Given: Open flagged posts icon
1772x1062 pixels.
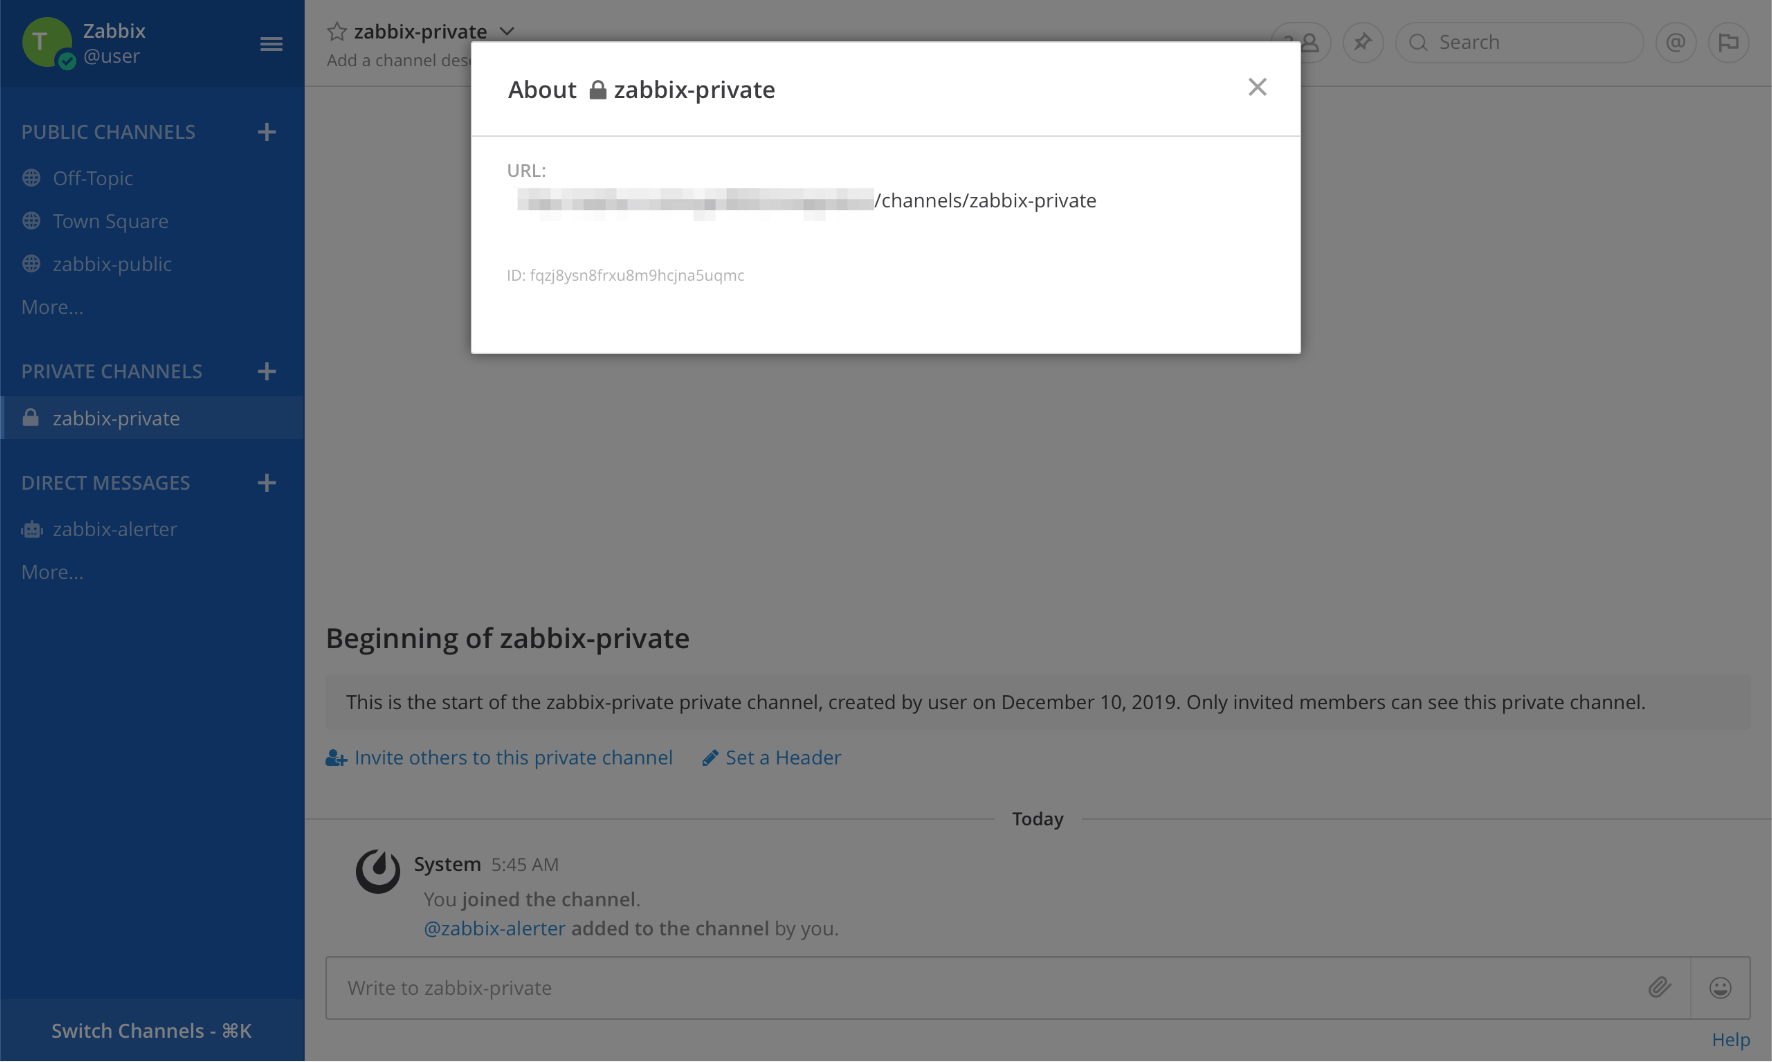Looking at the screenshot, I should click(x=1728, y=43).
